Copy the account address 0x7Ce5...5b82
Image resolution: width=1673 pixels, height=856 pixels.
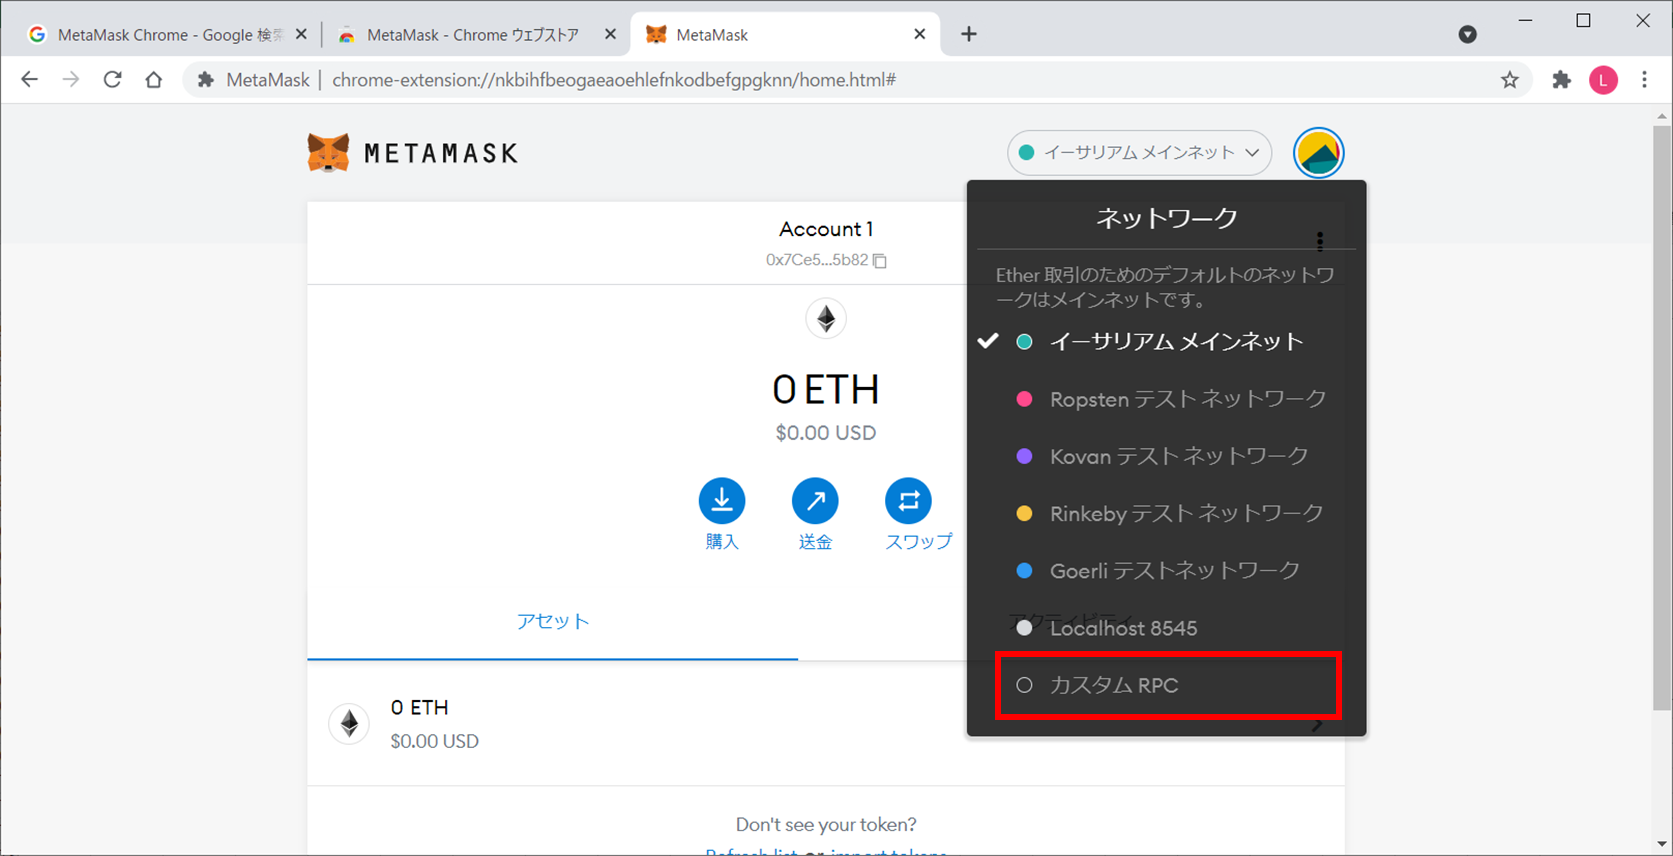[x=880, y=260]
